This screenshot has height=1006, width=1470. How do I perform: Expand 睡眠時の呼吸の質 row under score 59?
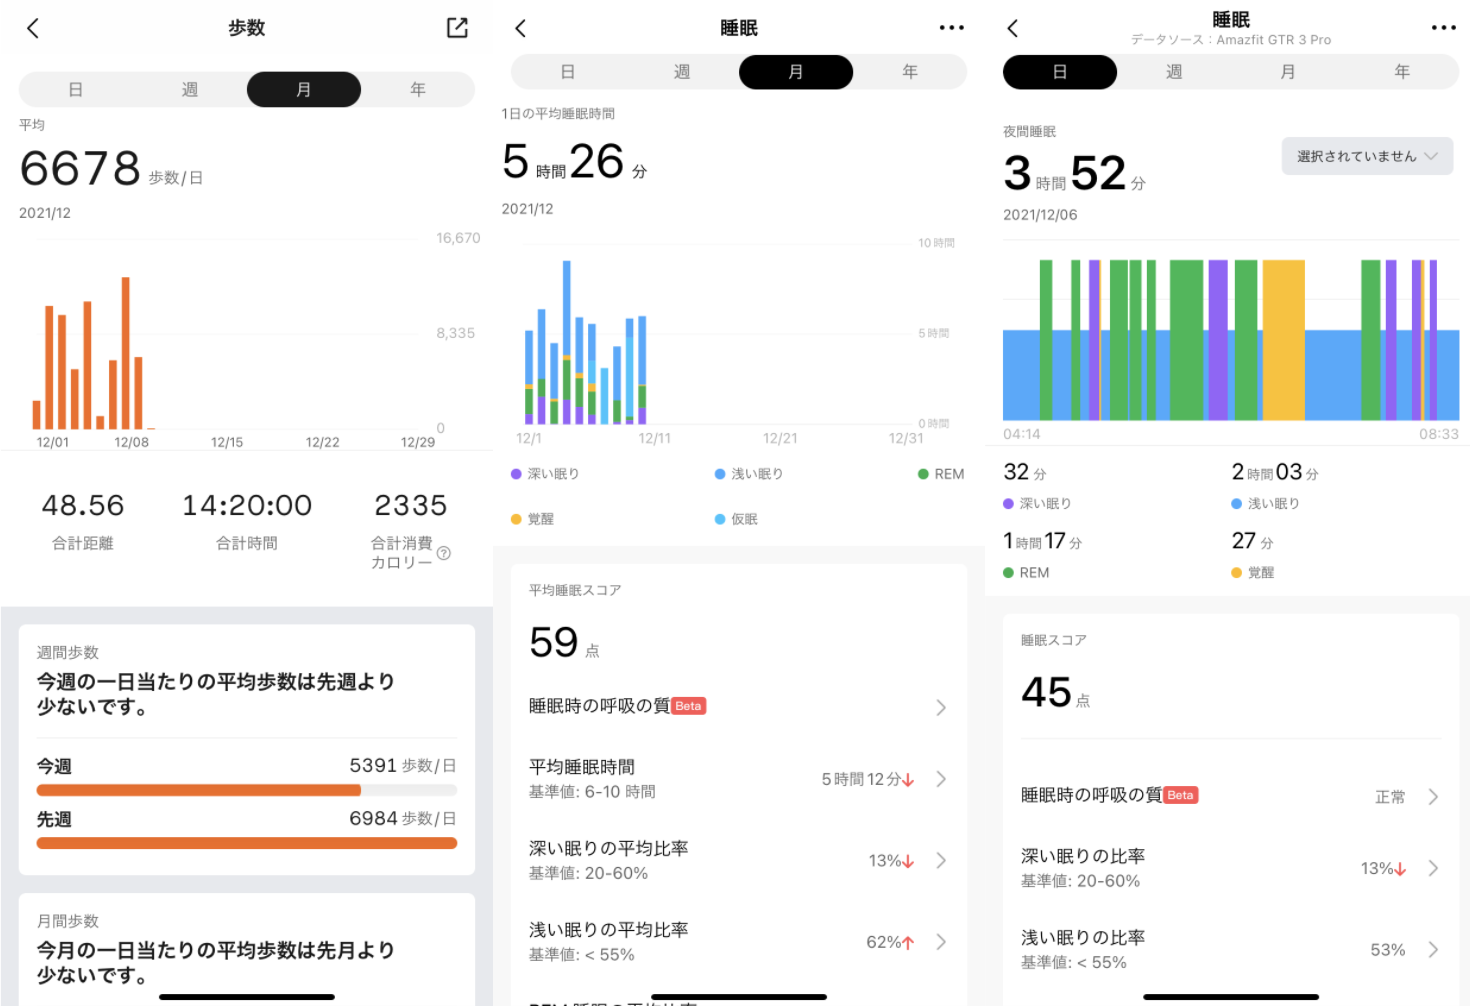coord(738,707)
